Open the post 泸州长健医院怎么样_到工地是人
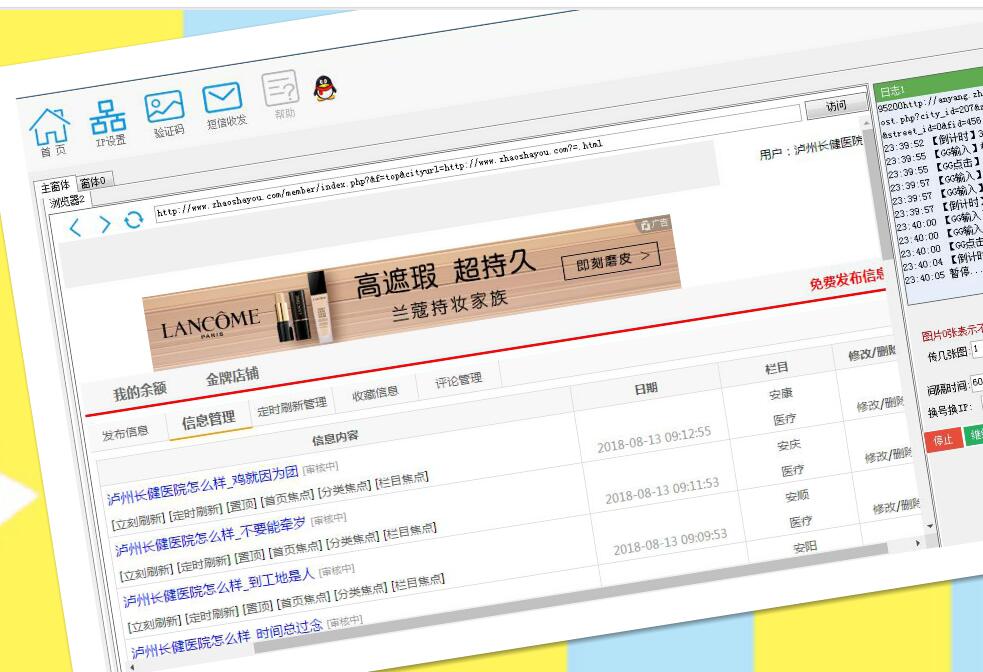Viewport: 983px width, 672px height. (219, 587)
